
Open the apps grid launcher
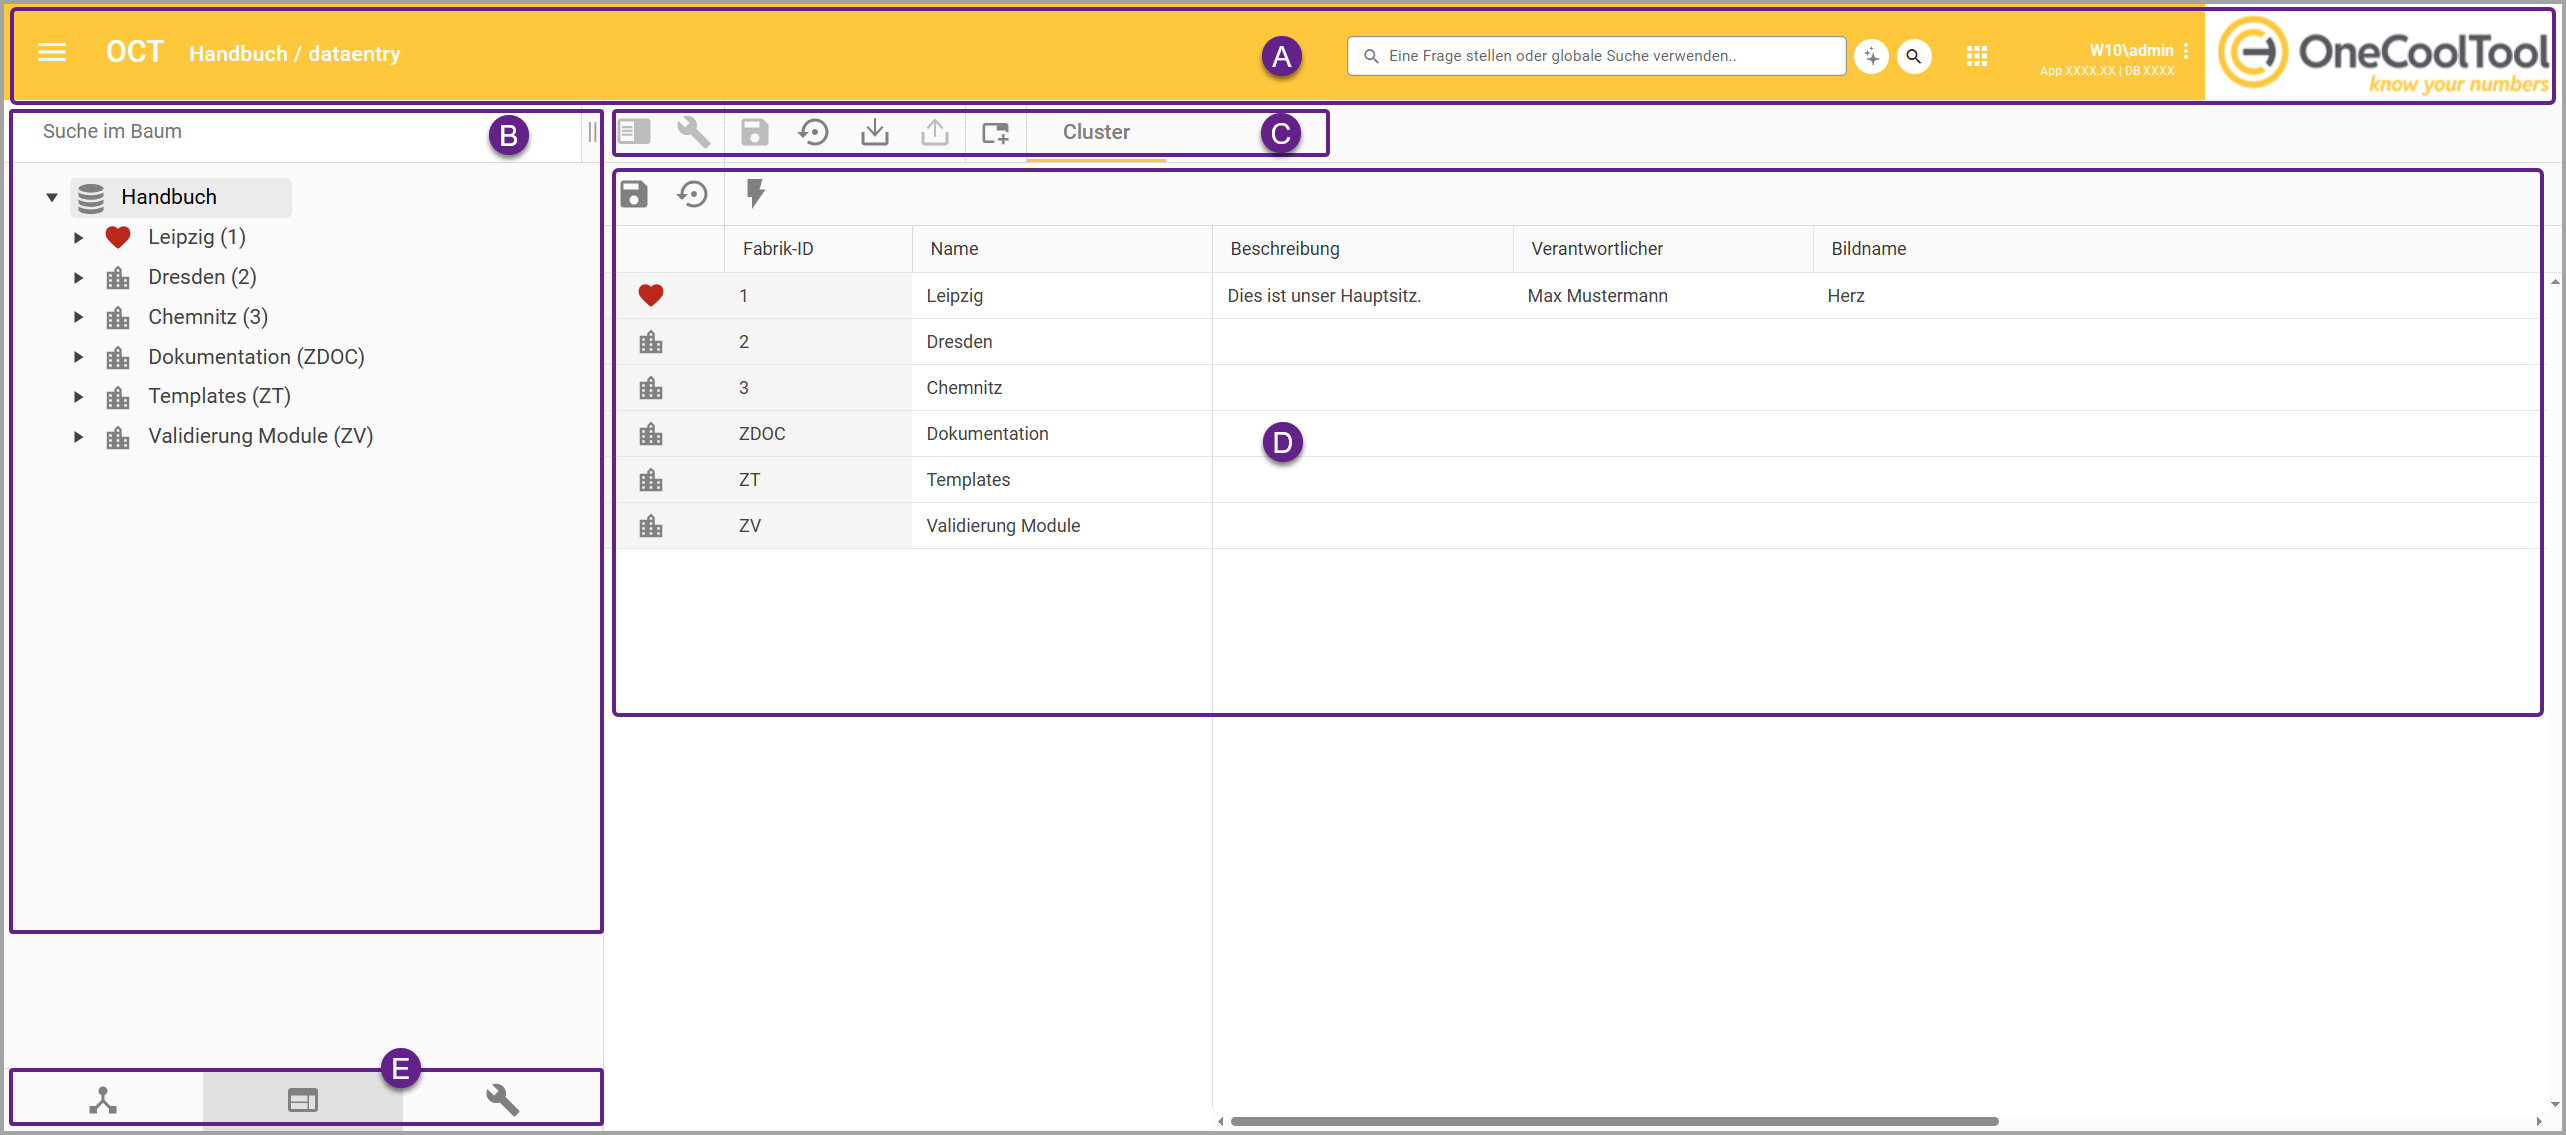(x=1976, y=56)
